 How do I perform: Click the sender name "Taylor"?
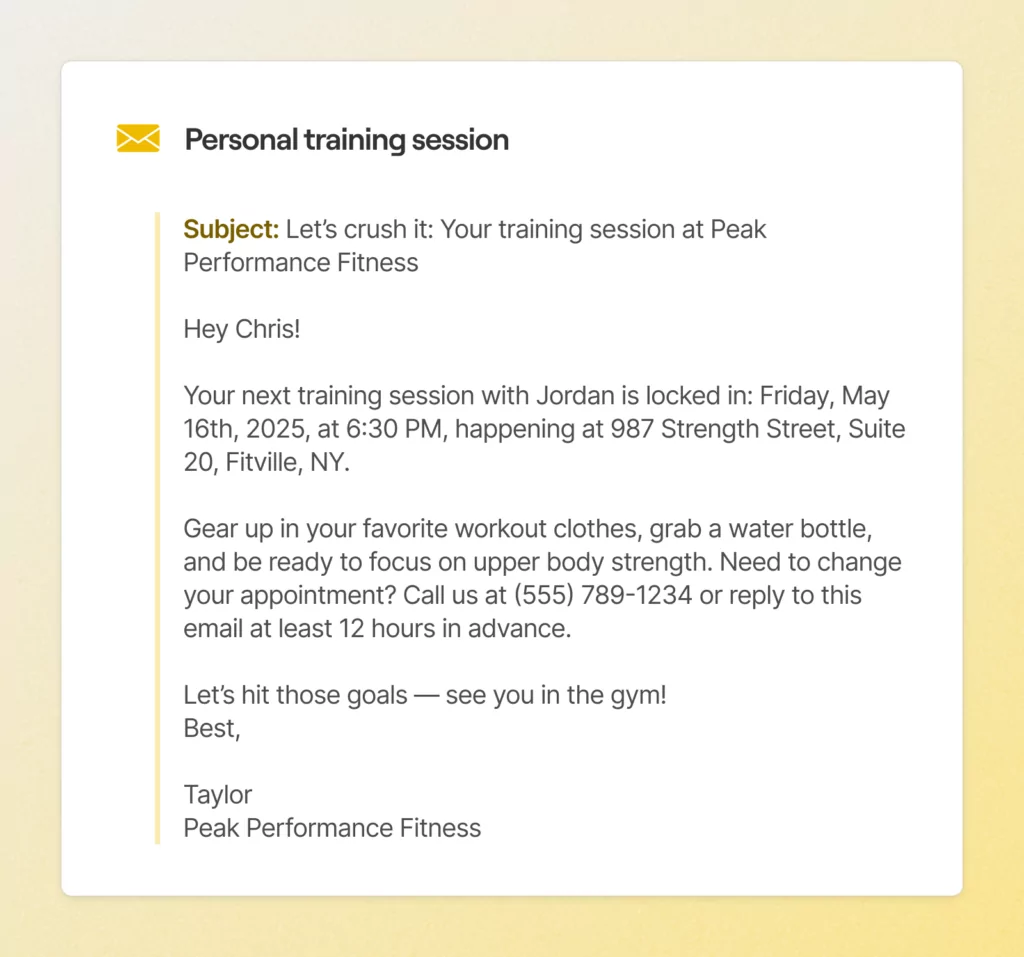[218, 795]
